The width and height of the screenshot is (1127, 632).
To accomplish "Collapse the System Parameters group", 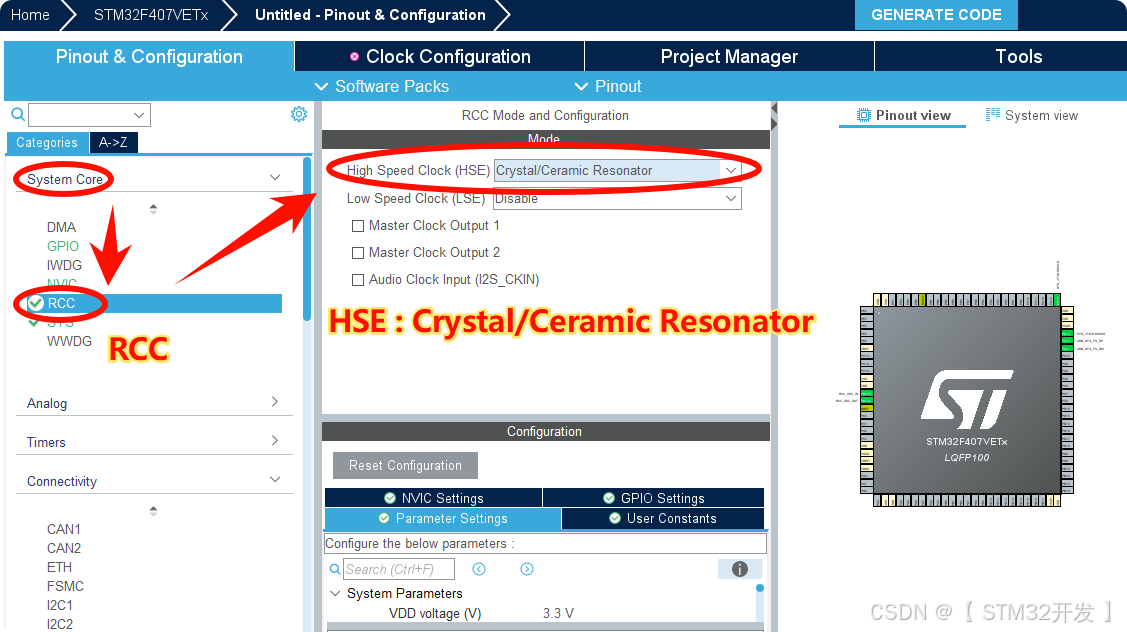I will [x=335, y=593].
